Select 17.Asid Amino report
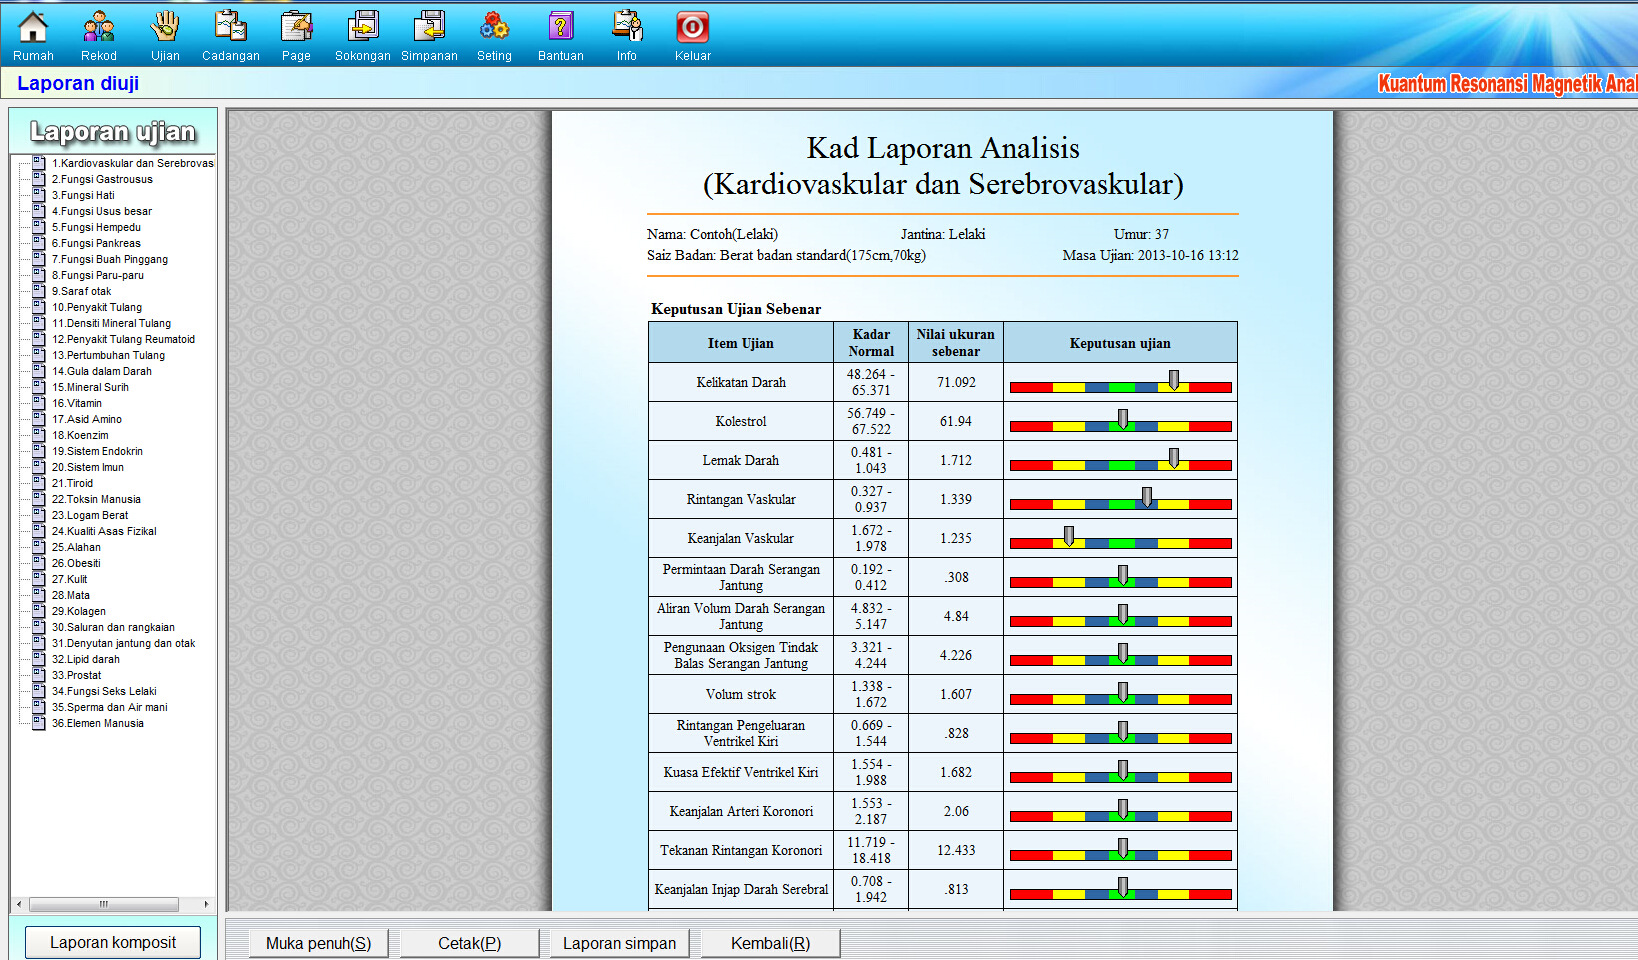Viewport: 1638px width, 960px height. [x=87, y=419]
